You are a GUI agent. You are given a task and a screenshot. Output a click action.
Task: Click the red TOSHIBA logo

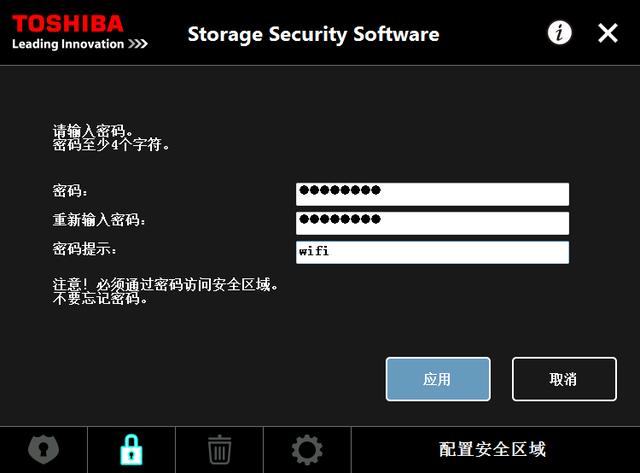coord(68,22)
